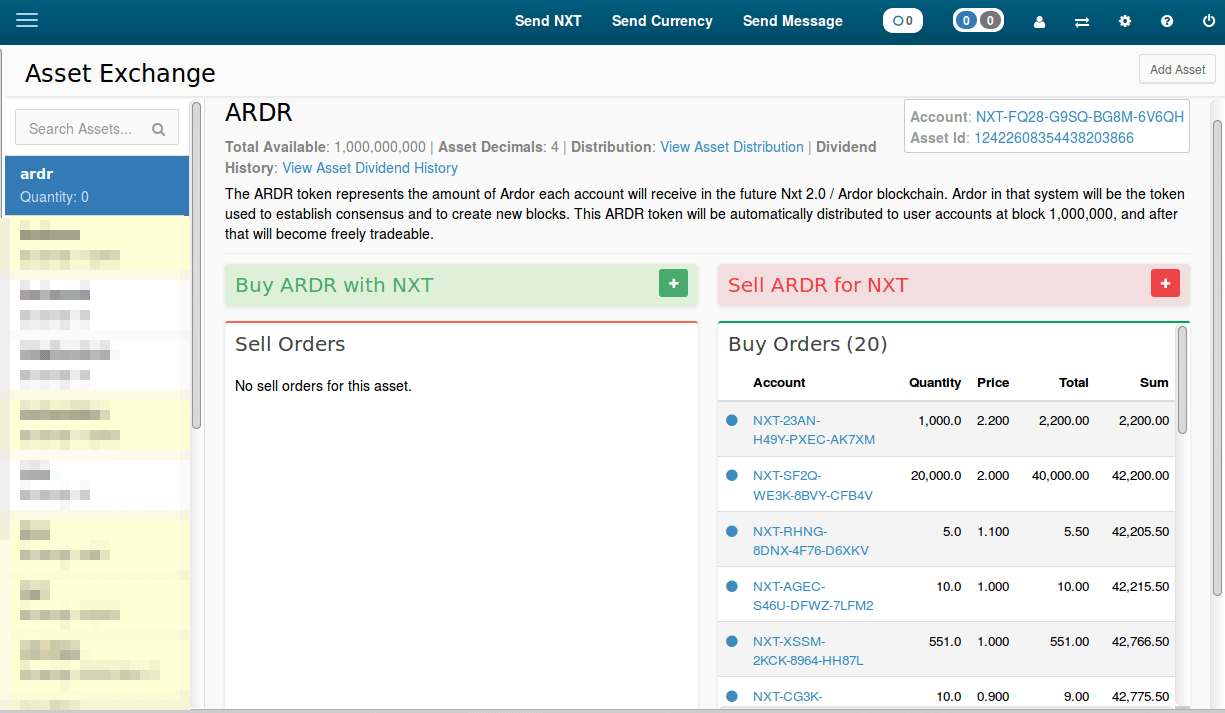This screenshot has width=1225, height=713.
Task: Click the magnifier icon in Search Assets
Action: tap(158, 129)
